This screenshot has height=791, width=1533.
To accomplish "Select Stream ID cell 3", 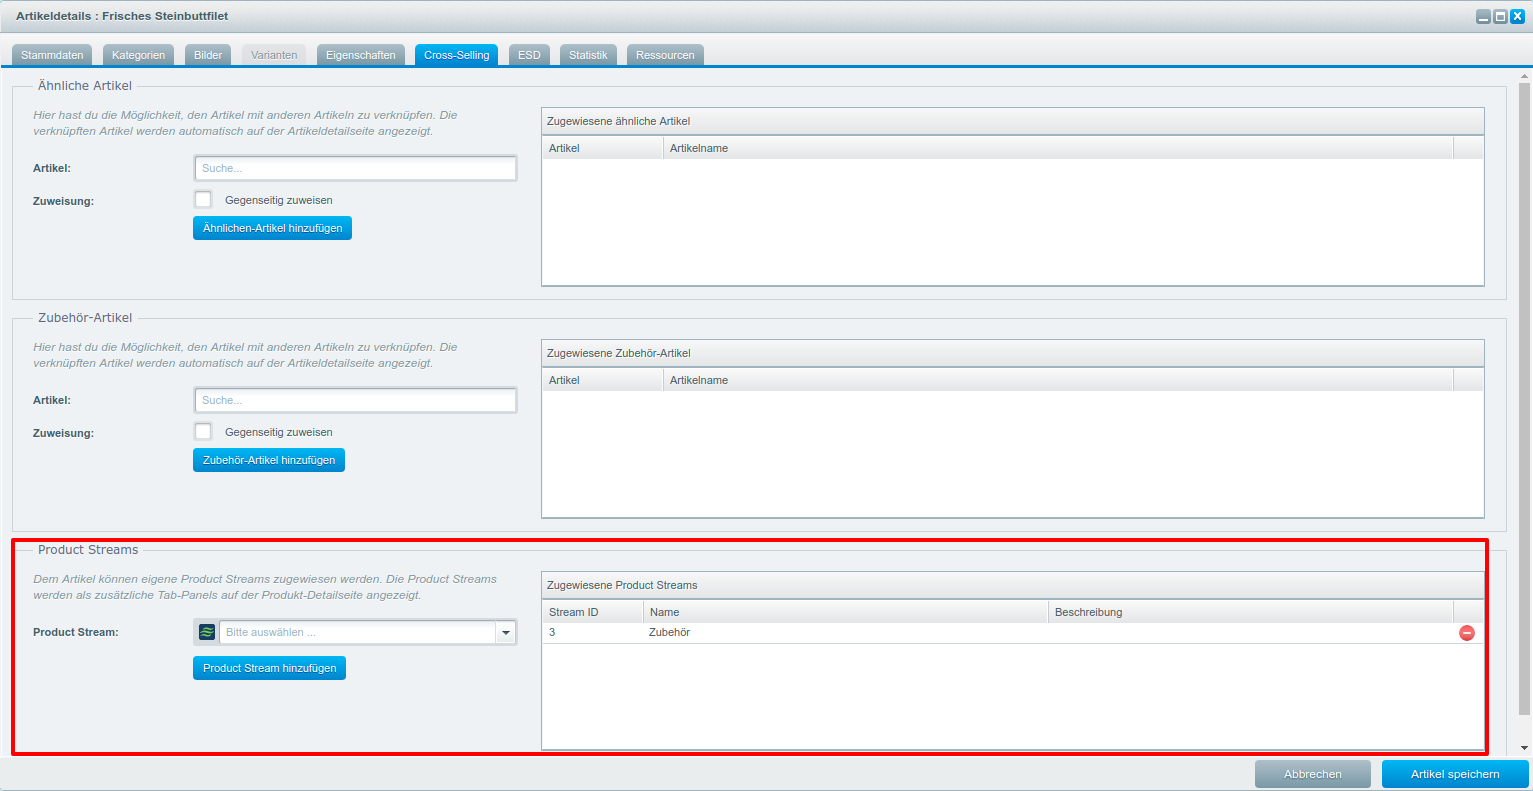I will point(593,633).
